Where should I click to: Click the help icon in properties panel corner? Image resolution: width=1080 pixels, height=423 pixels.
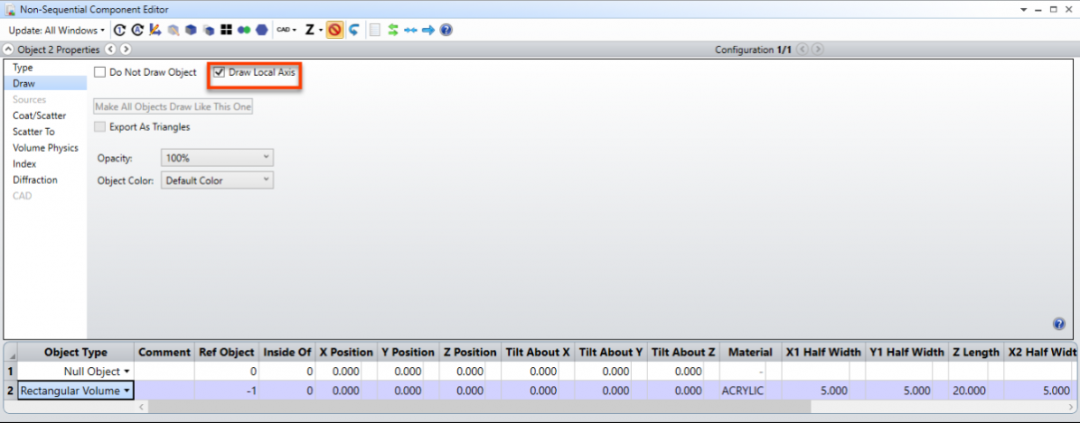click(1059, 324)
